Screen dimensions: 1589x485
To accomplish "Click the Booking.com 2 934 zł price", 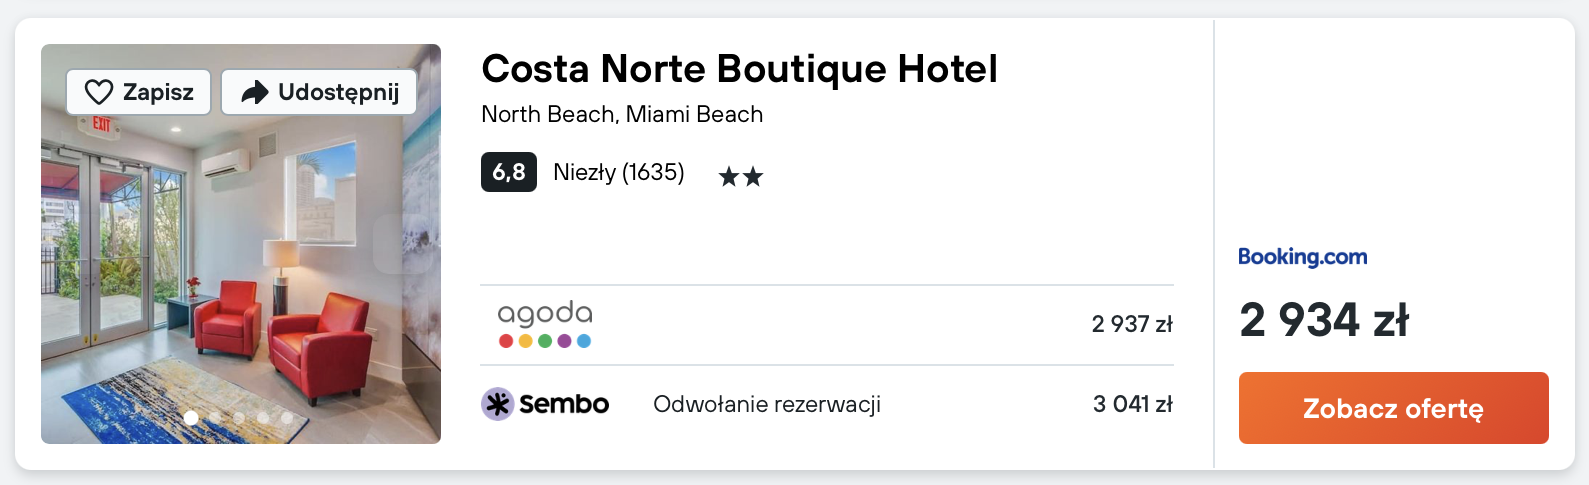I will click(x=1323, y=320).
